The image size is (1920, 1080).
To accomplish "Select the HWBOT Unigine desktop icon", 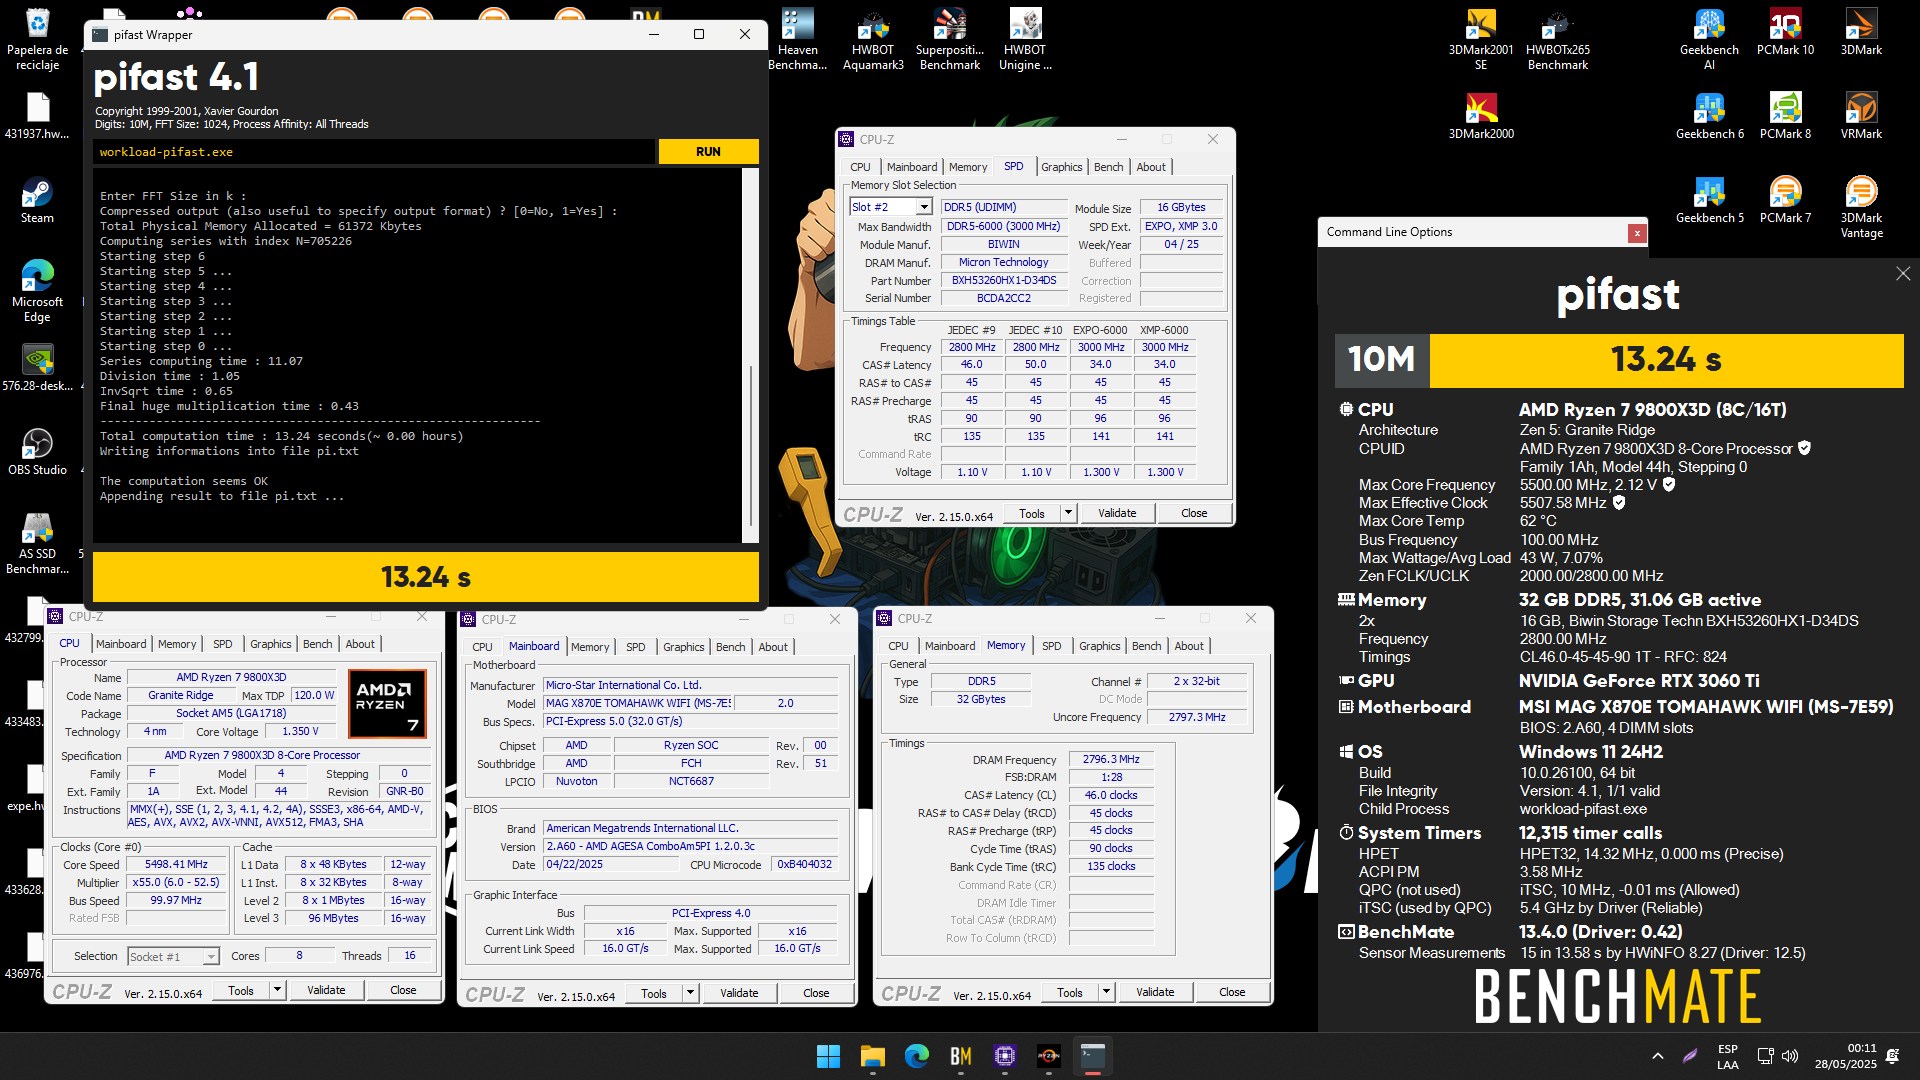I will point(1025,40).
